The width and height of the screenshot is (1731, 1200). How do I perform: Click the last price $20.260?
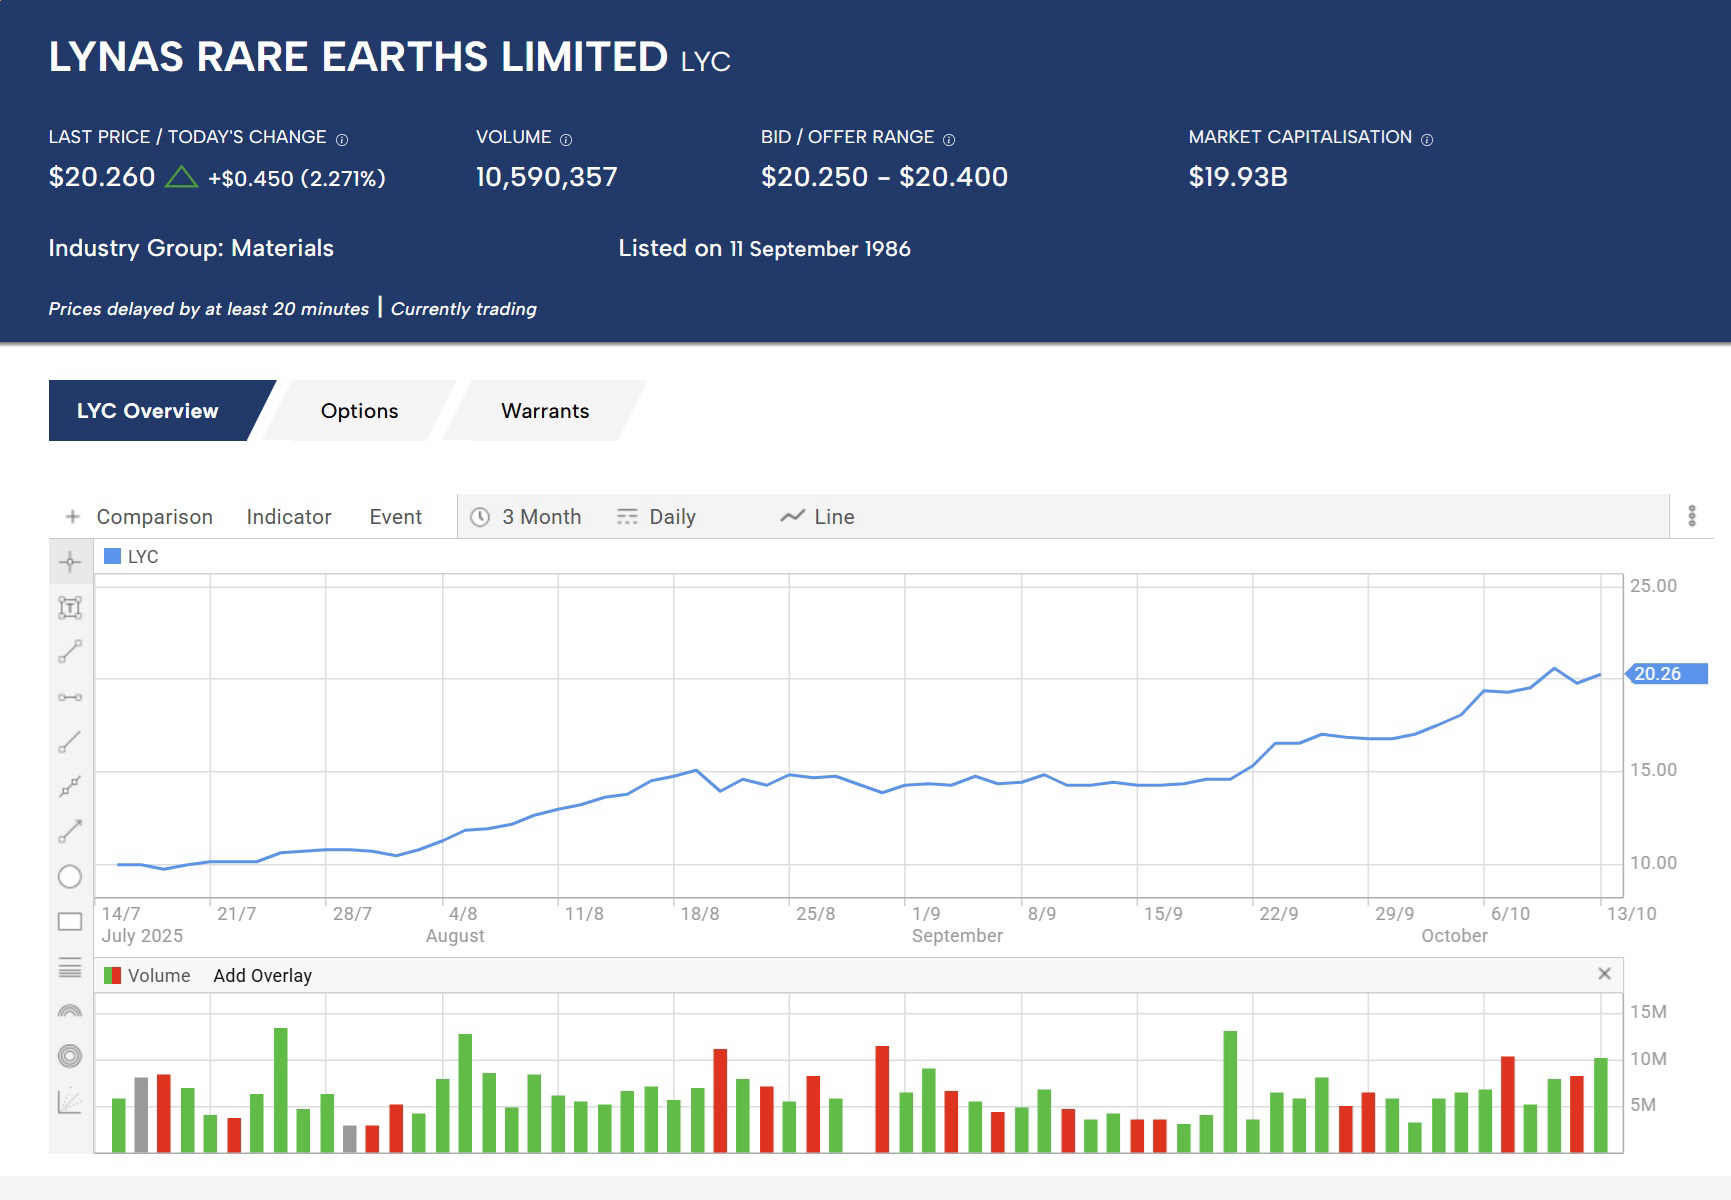pos(102,177)
